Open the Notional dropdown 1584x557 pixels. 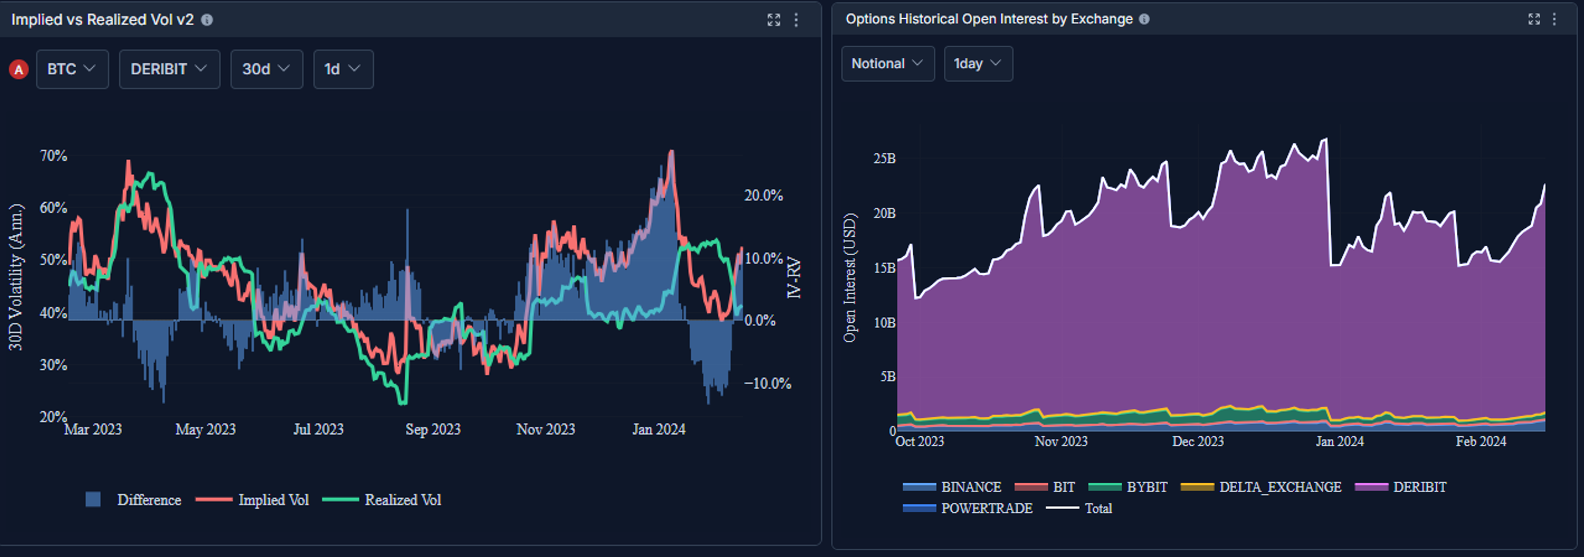(888, 63)
